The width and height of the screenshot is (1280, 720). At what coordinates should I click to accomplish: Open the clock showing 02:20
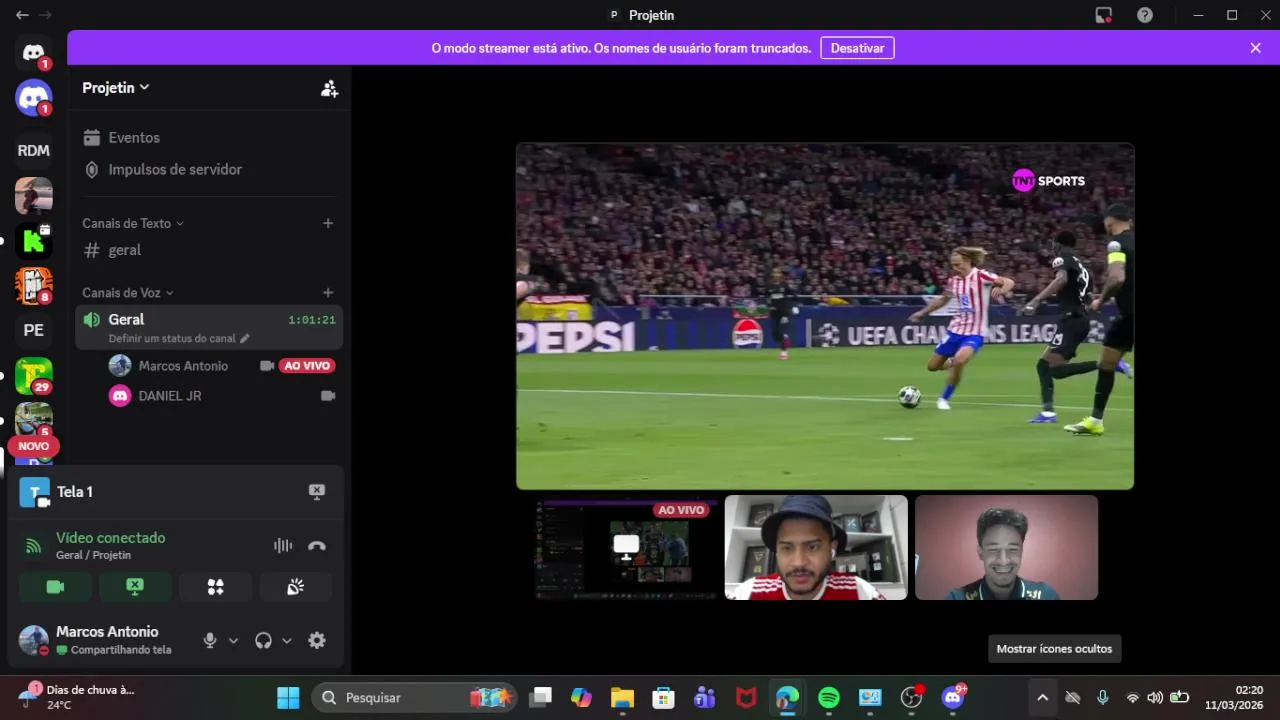coord(1234,697)
